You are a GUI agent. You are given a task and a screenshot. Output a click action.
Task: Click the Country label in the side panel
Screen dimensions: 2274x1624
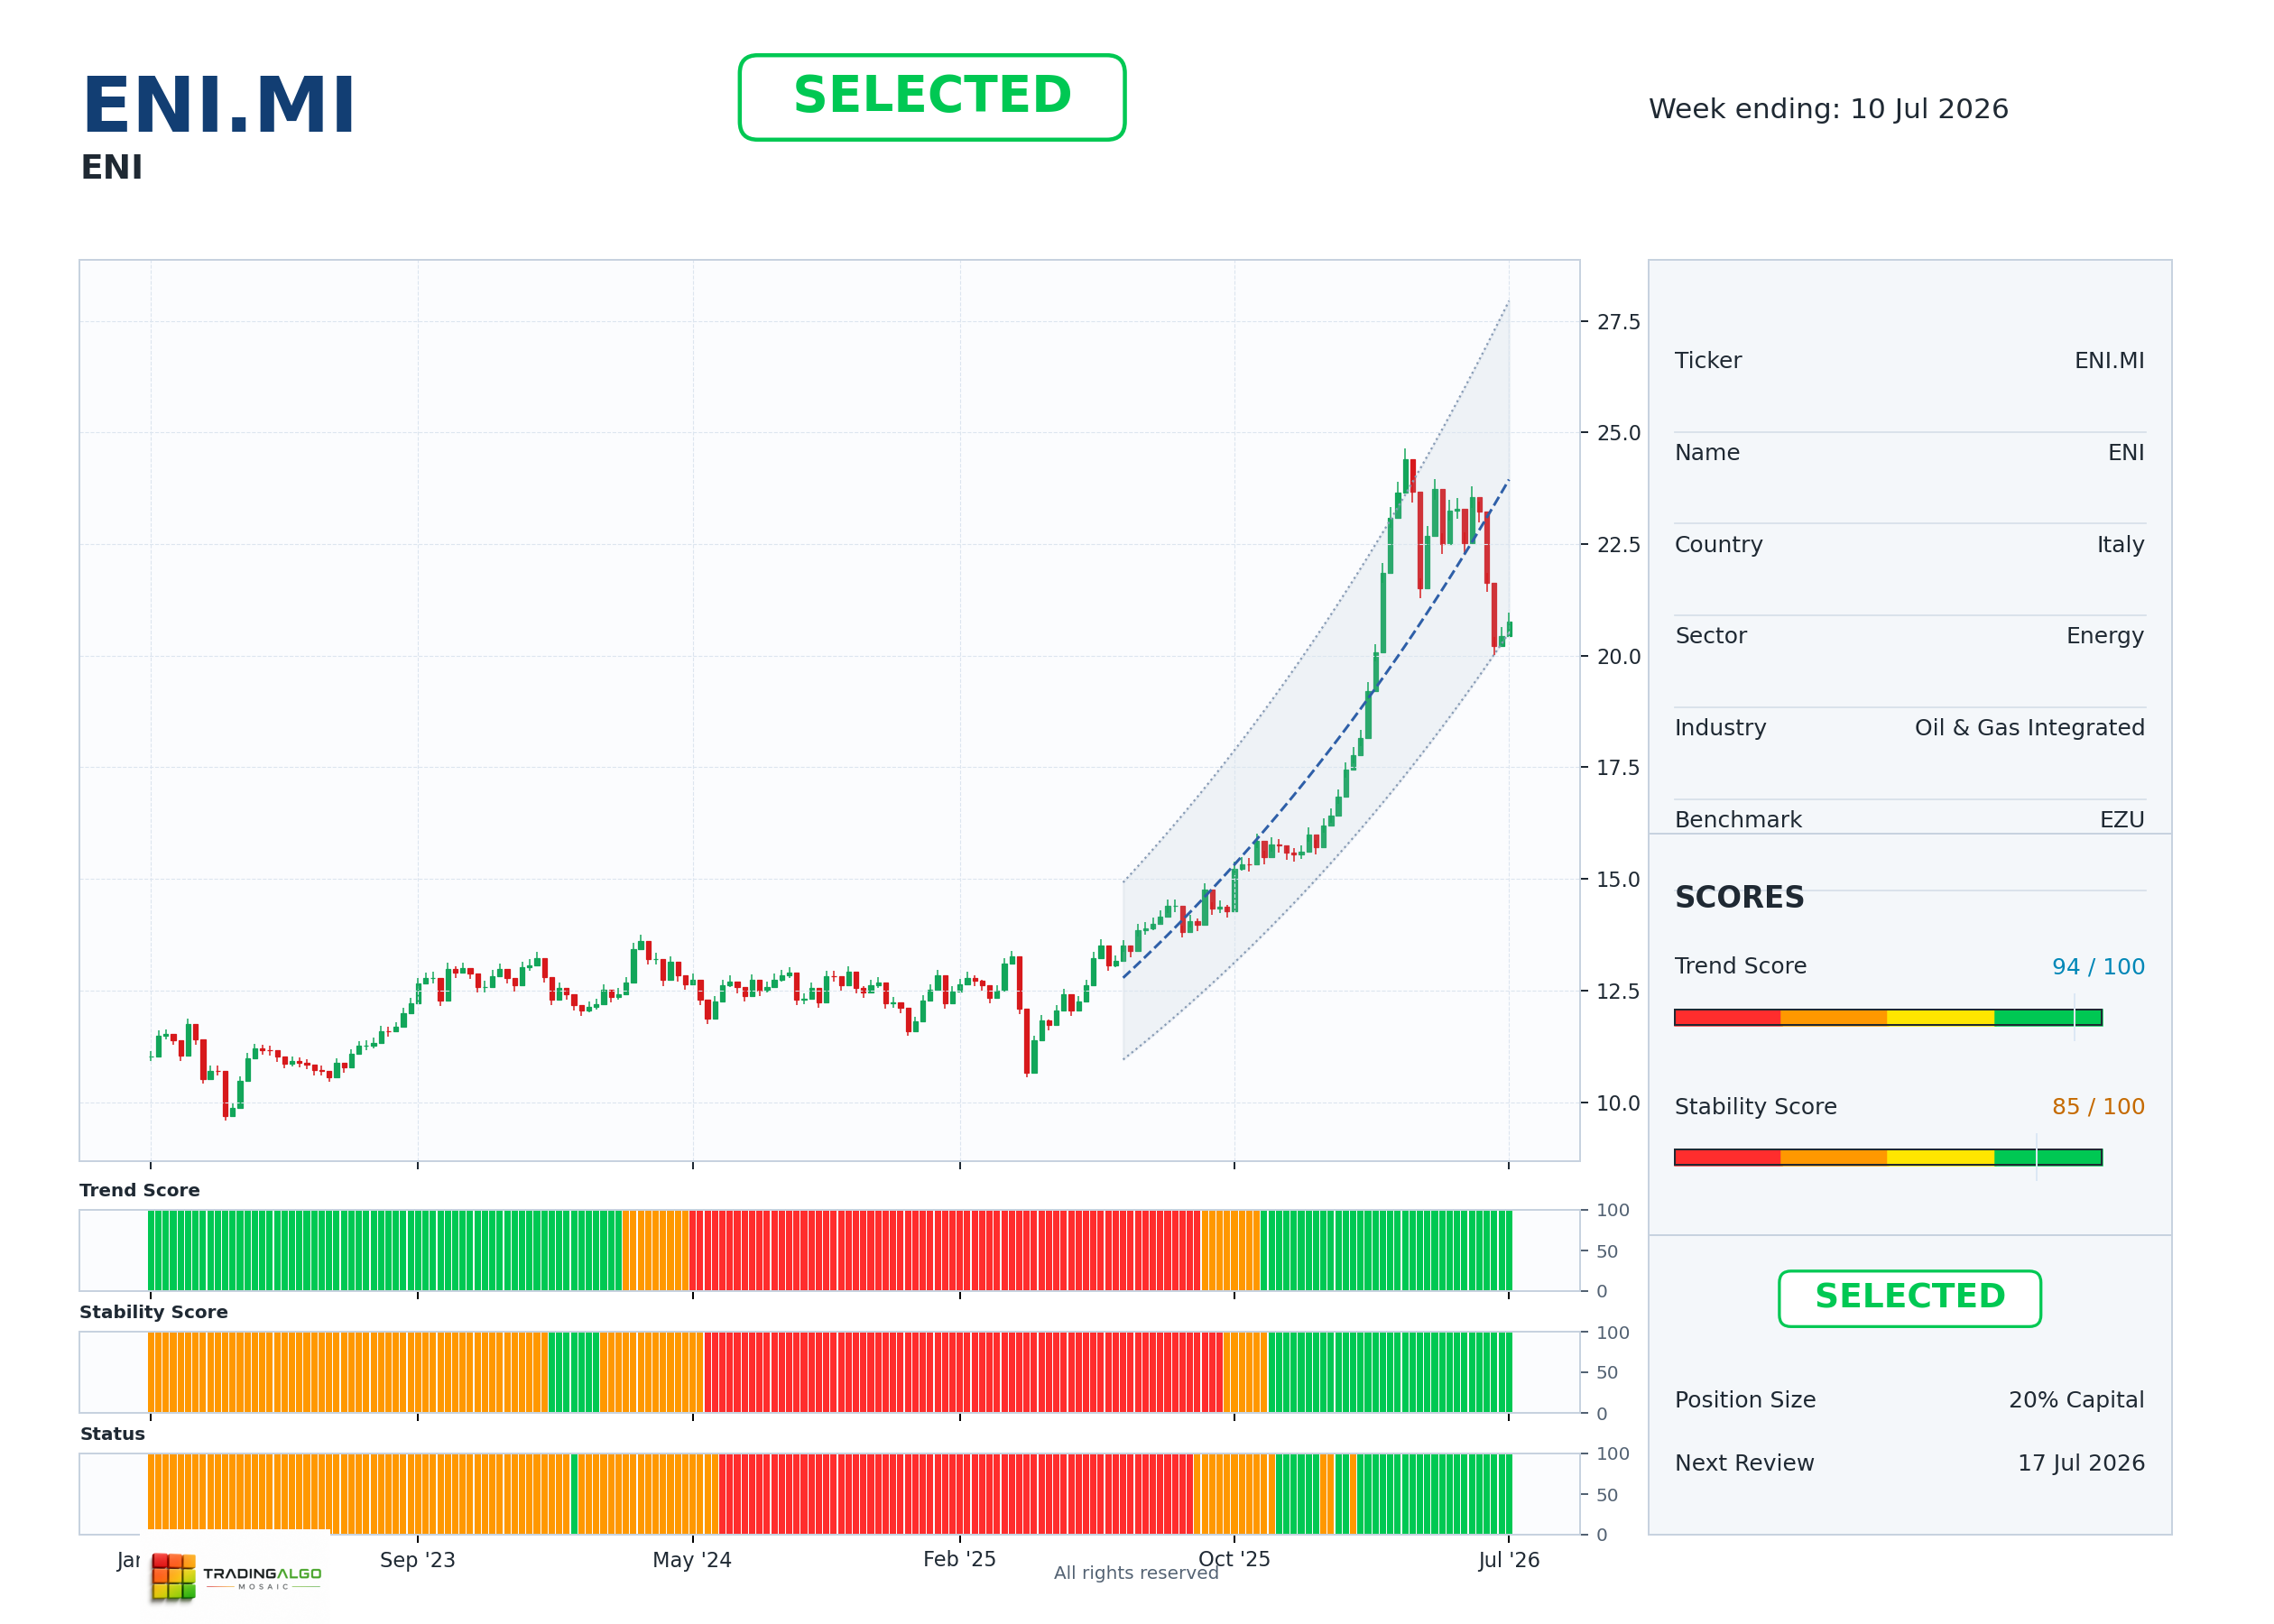pyautogui.click(x=1718, y=545)
